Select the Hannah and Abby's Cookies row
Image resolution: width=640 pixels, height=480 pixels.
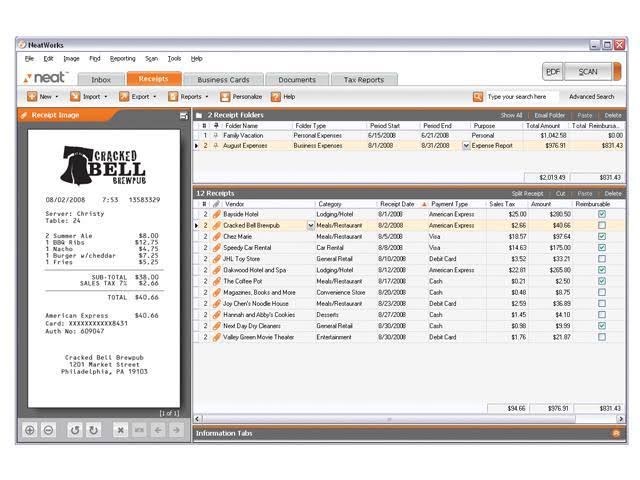point(409,315)
